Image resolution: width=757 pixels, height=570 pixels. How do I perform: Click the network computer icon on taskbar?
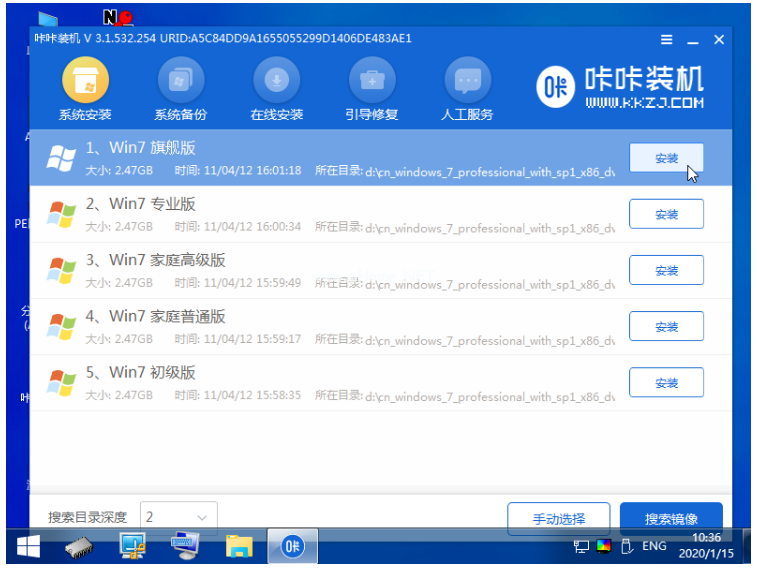coord(133,546)
